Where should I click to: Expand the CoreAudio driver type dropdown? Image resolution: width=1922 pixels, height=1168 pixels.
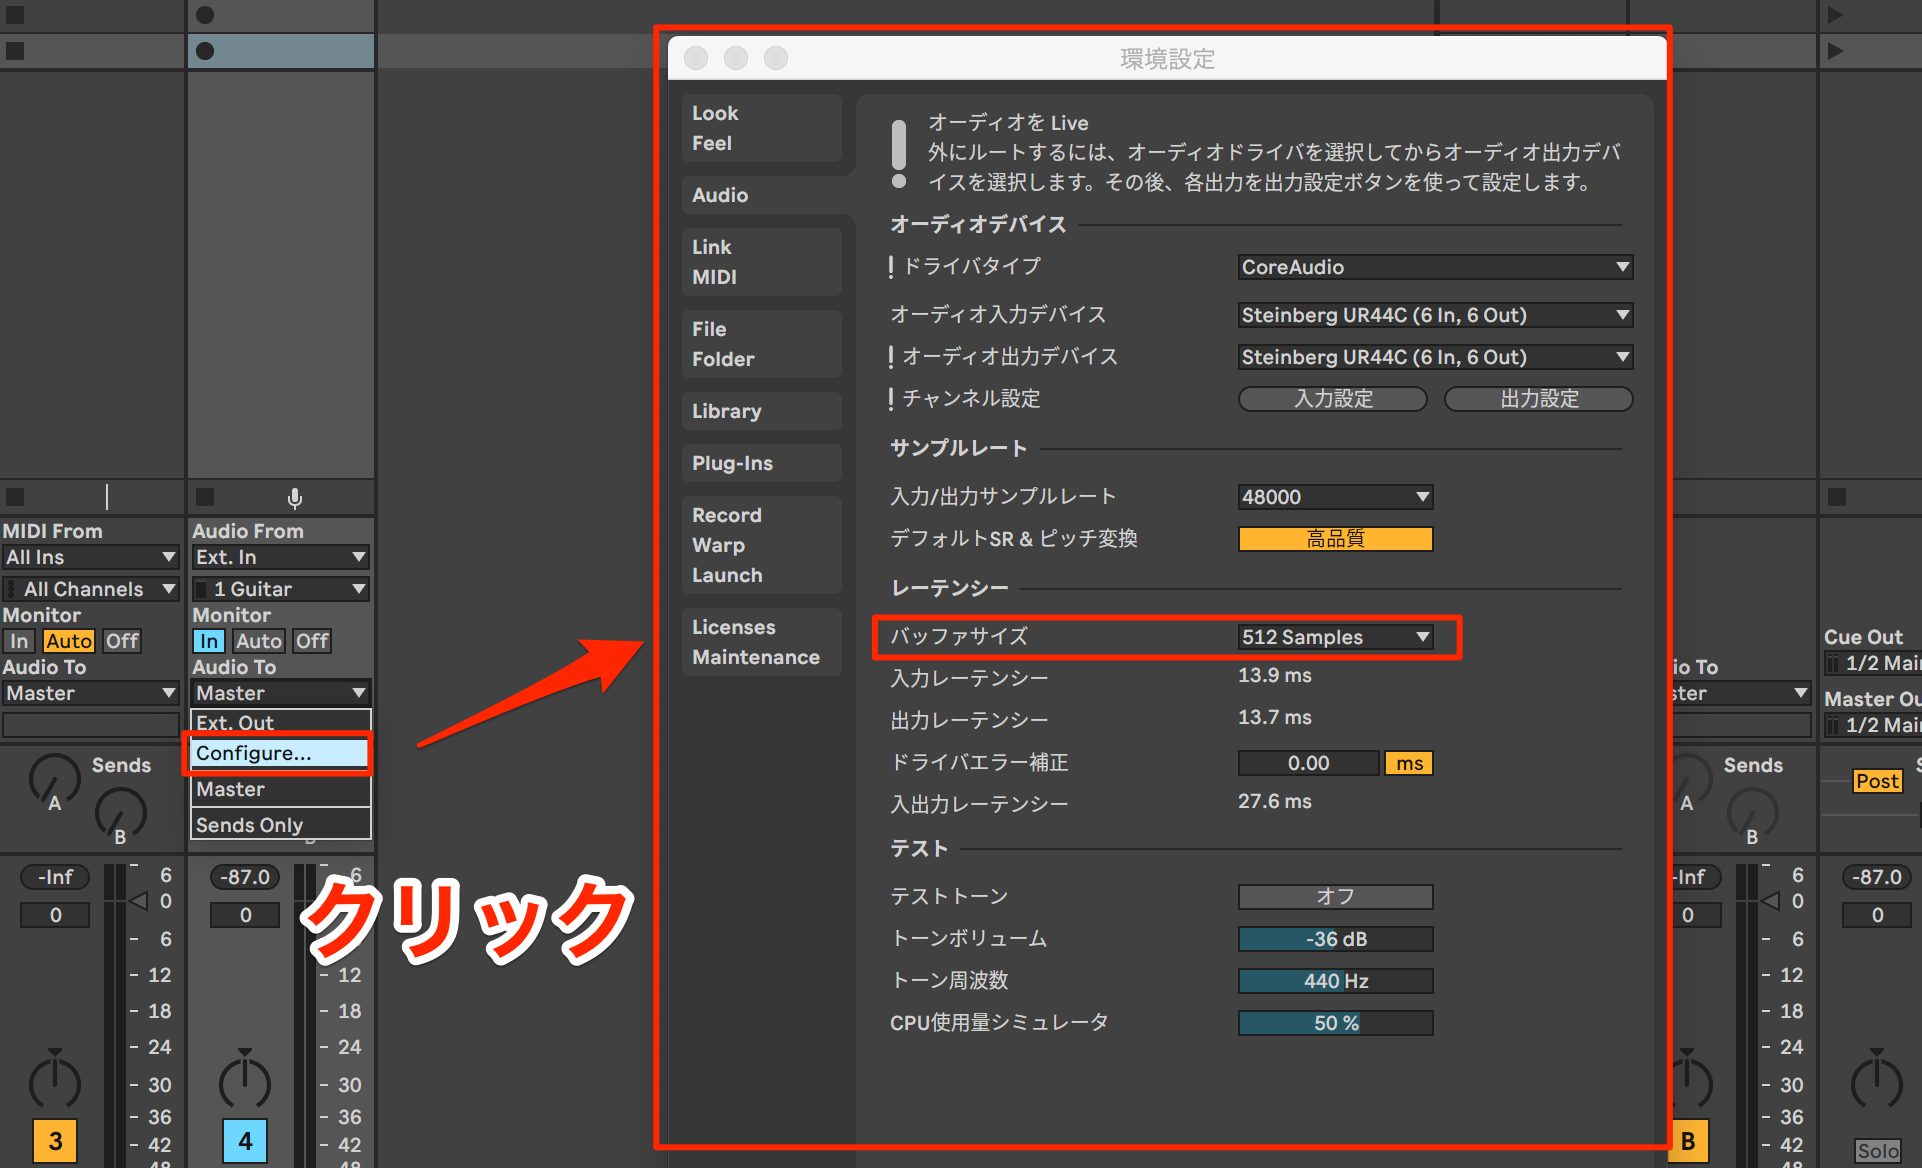pos(1435,267)
